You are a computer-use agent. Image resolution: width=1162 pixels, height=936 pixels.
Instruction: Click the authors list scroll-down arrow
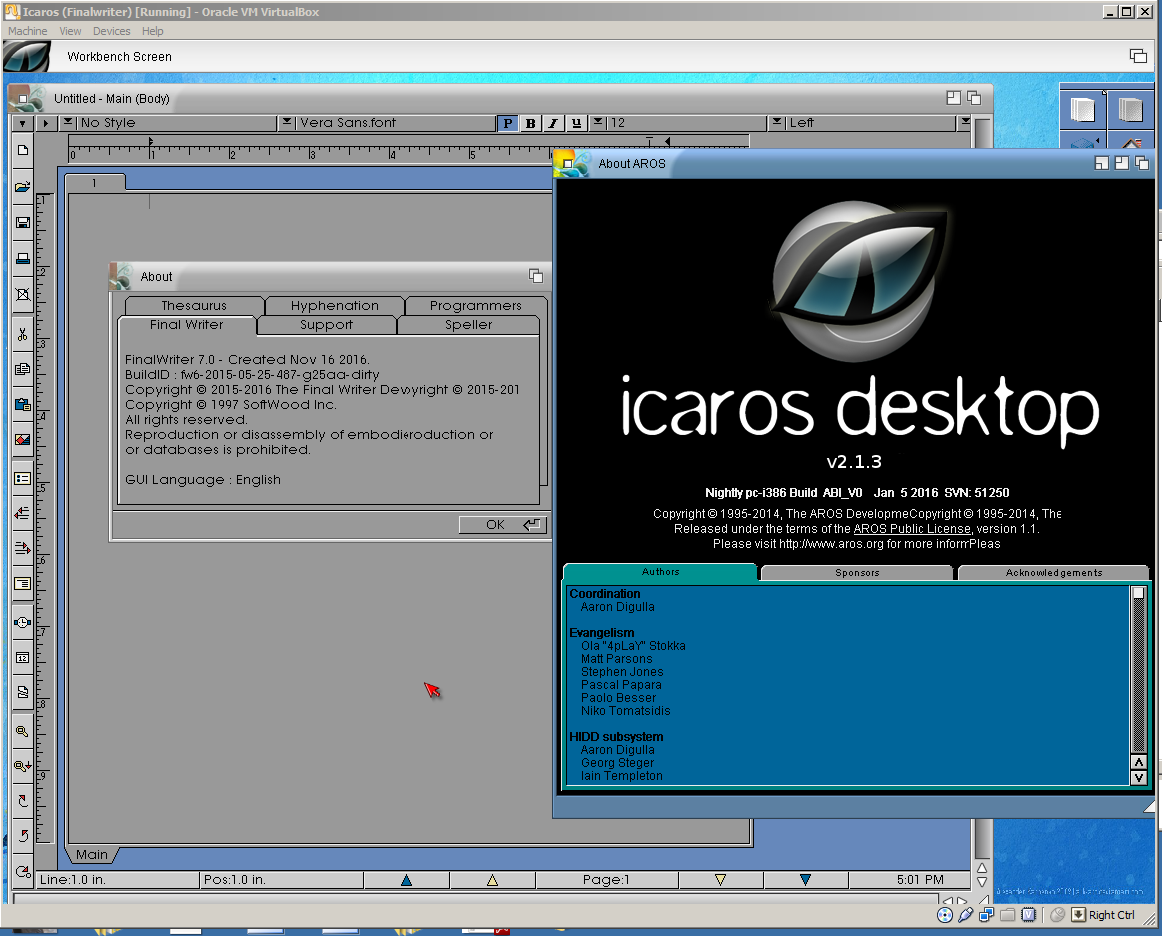[1138, 777]
